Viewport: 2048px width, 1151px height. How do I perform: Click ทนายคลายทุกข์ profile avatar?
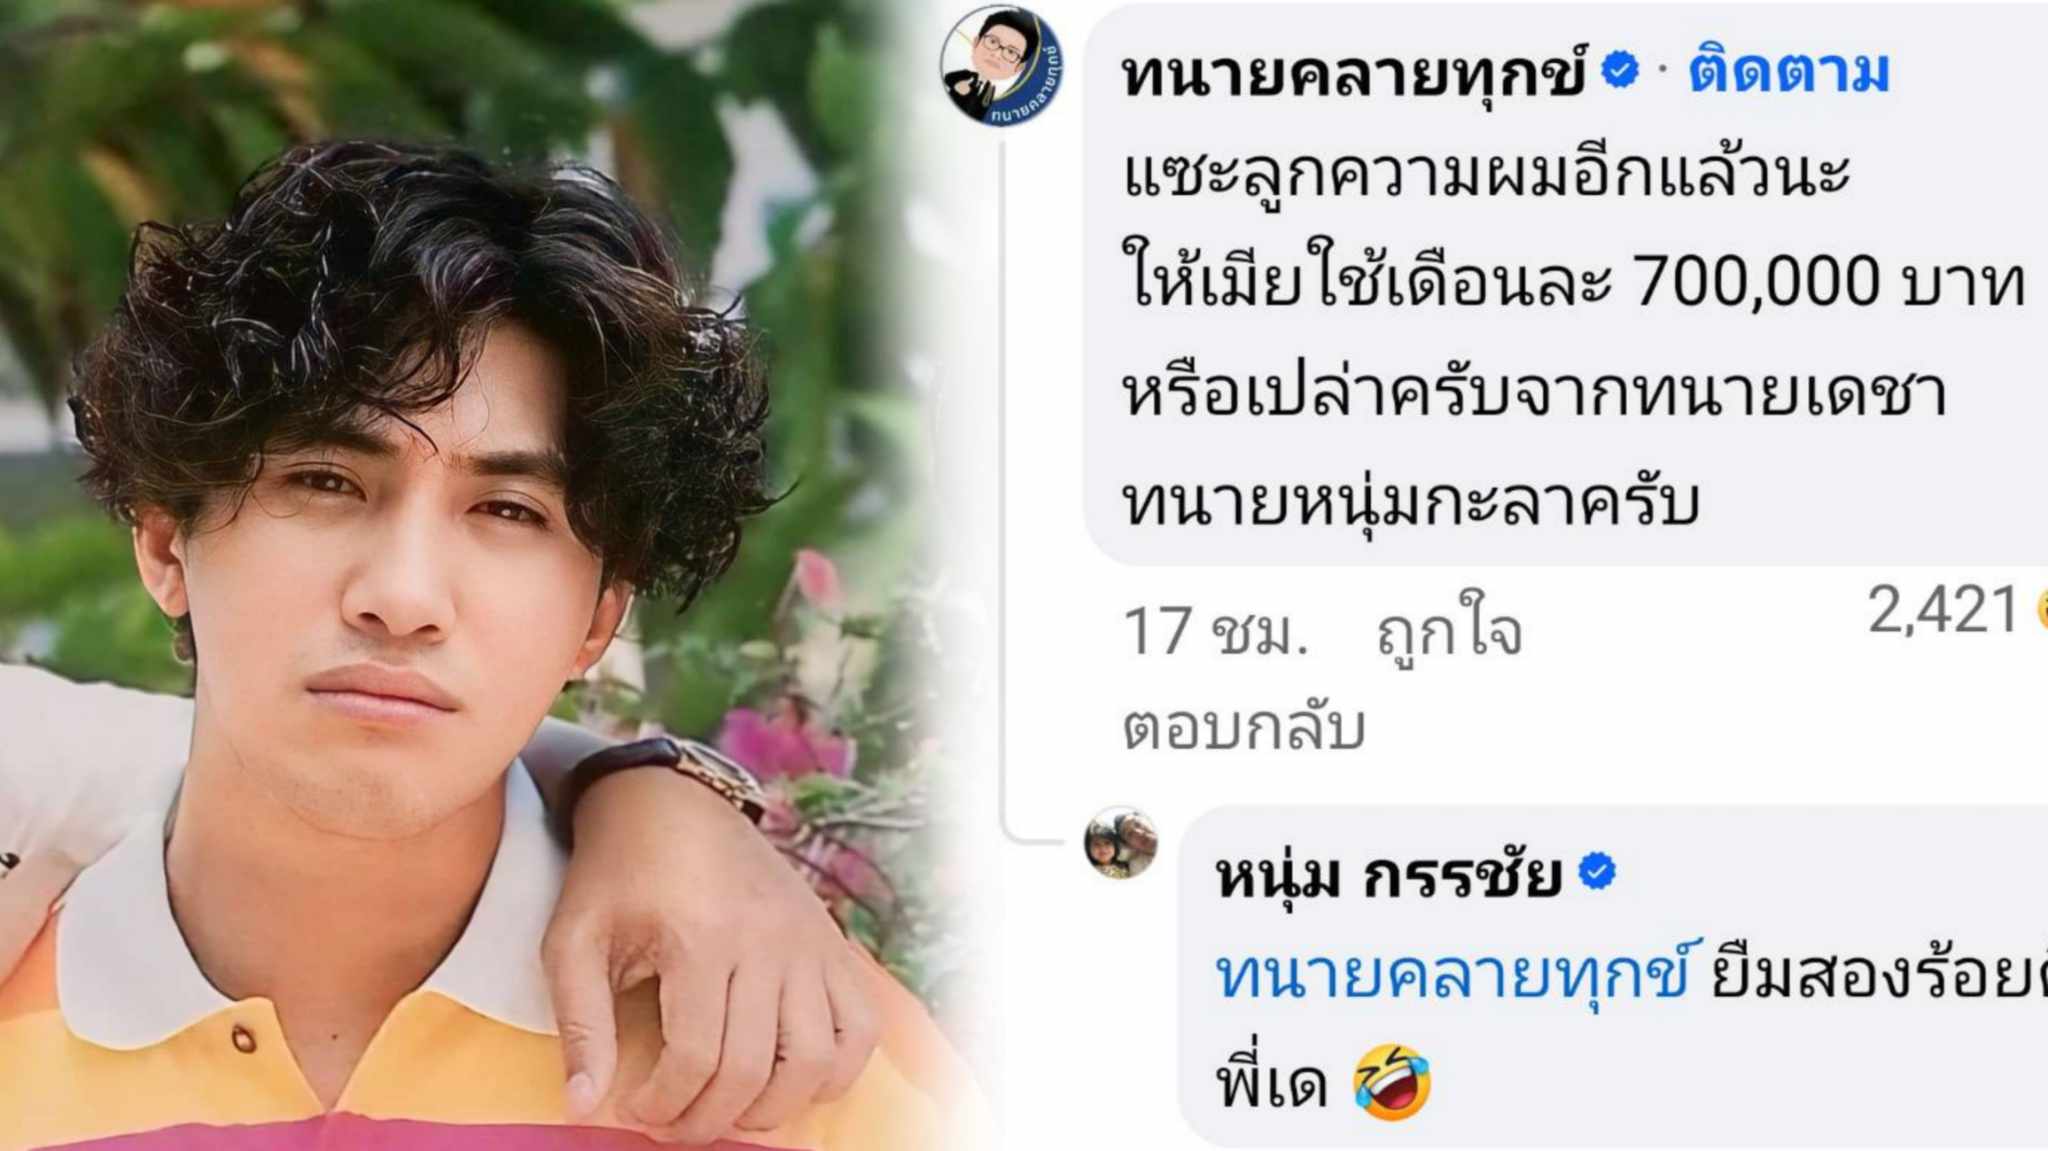click(1001, 66)
